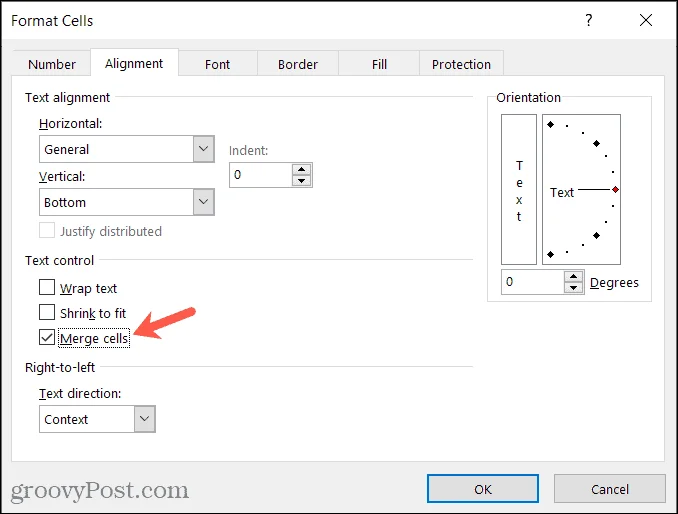
Task: Click the red diamond orientation marker
Action: click(x=615, y=189)
